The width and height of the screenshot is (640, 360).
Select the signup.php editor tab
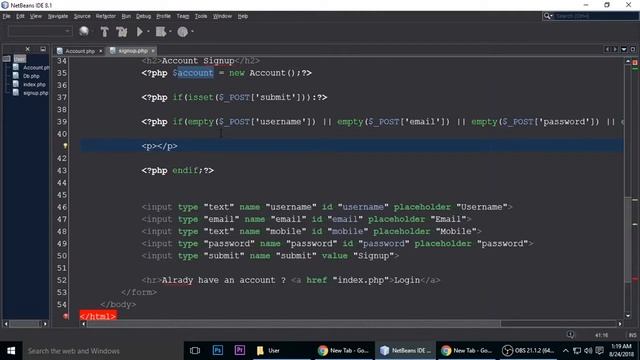(133, 51)
